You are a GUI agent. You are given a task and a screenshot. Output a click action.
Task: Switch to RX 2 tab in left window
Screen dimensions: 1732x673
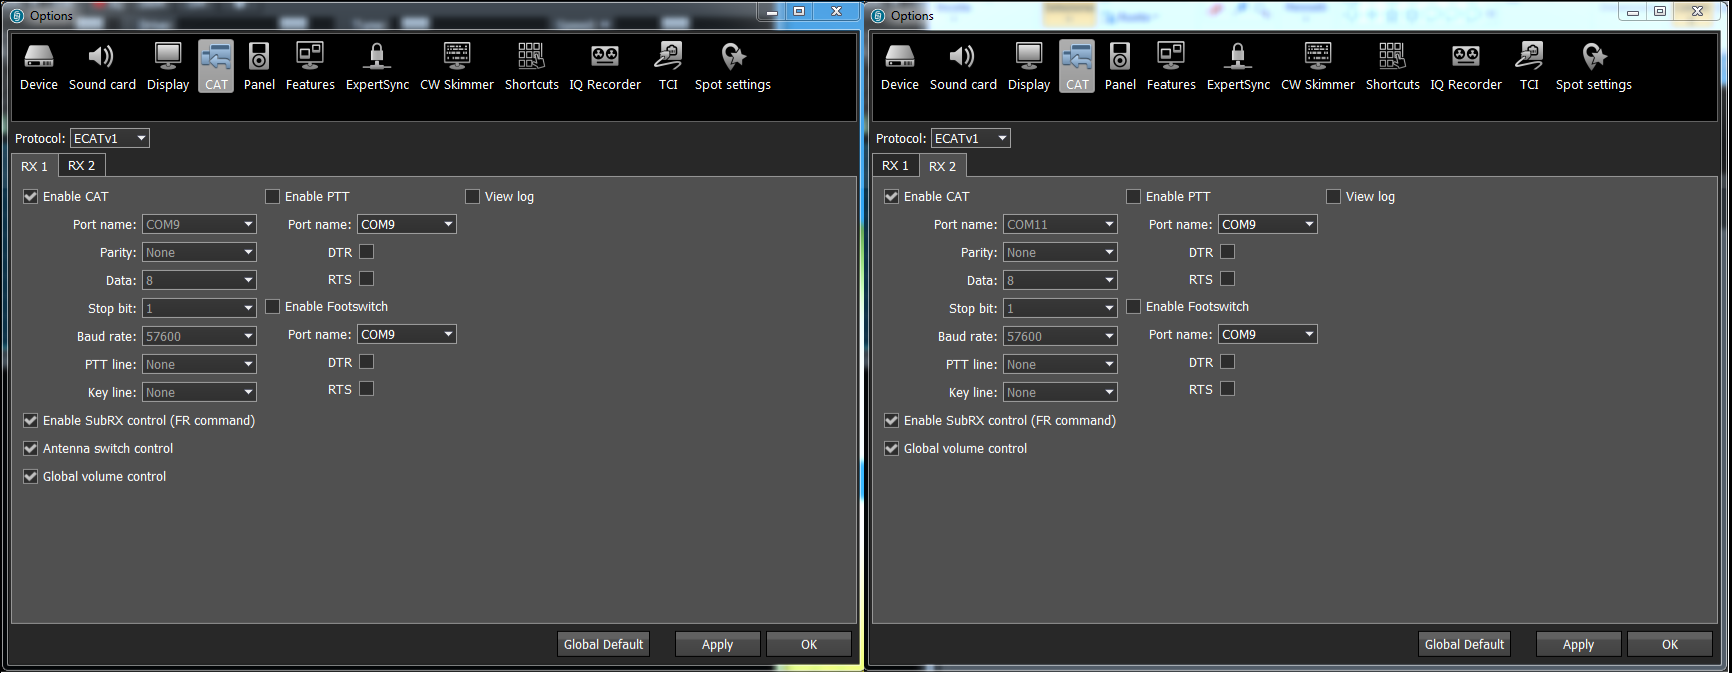[x=81, y=166]
